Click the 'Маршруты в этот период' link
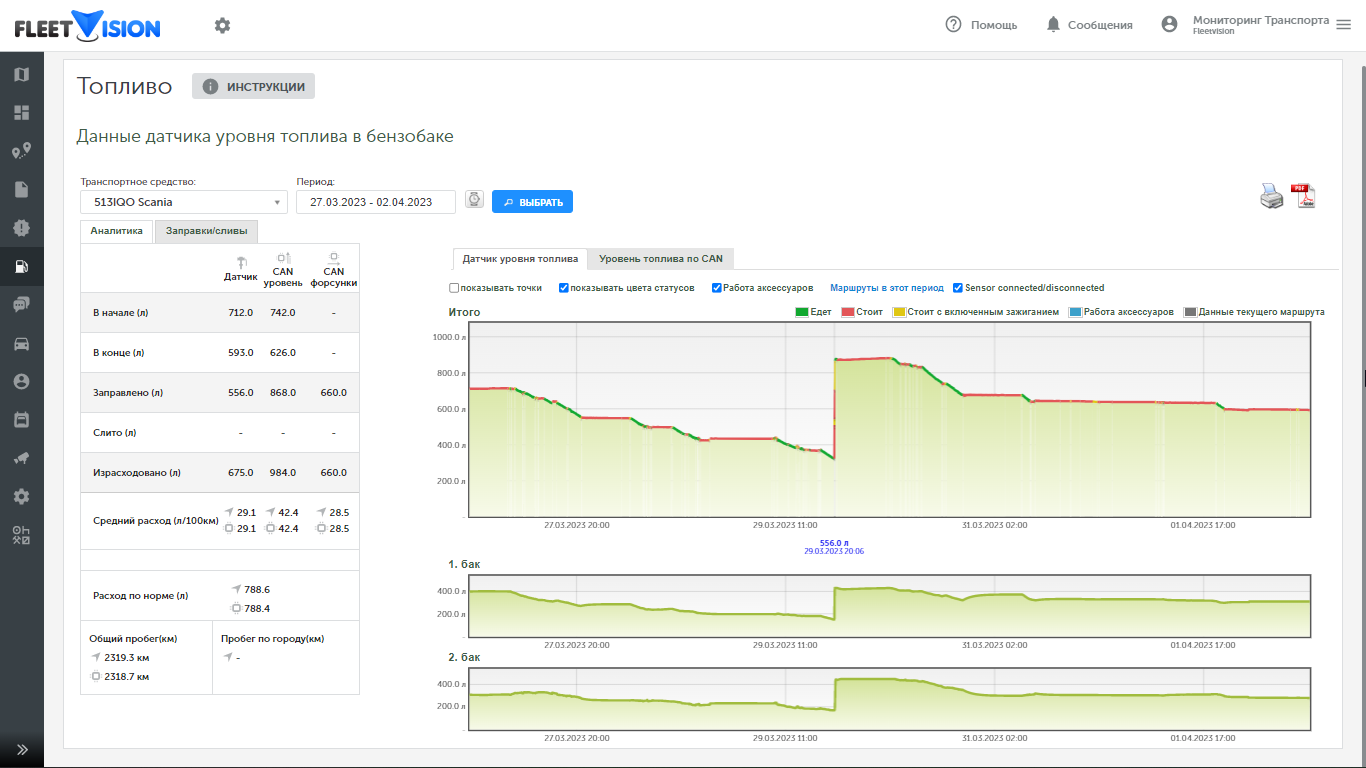This screenshot has height=768, width=1366. pos(886,288)
